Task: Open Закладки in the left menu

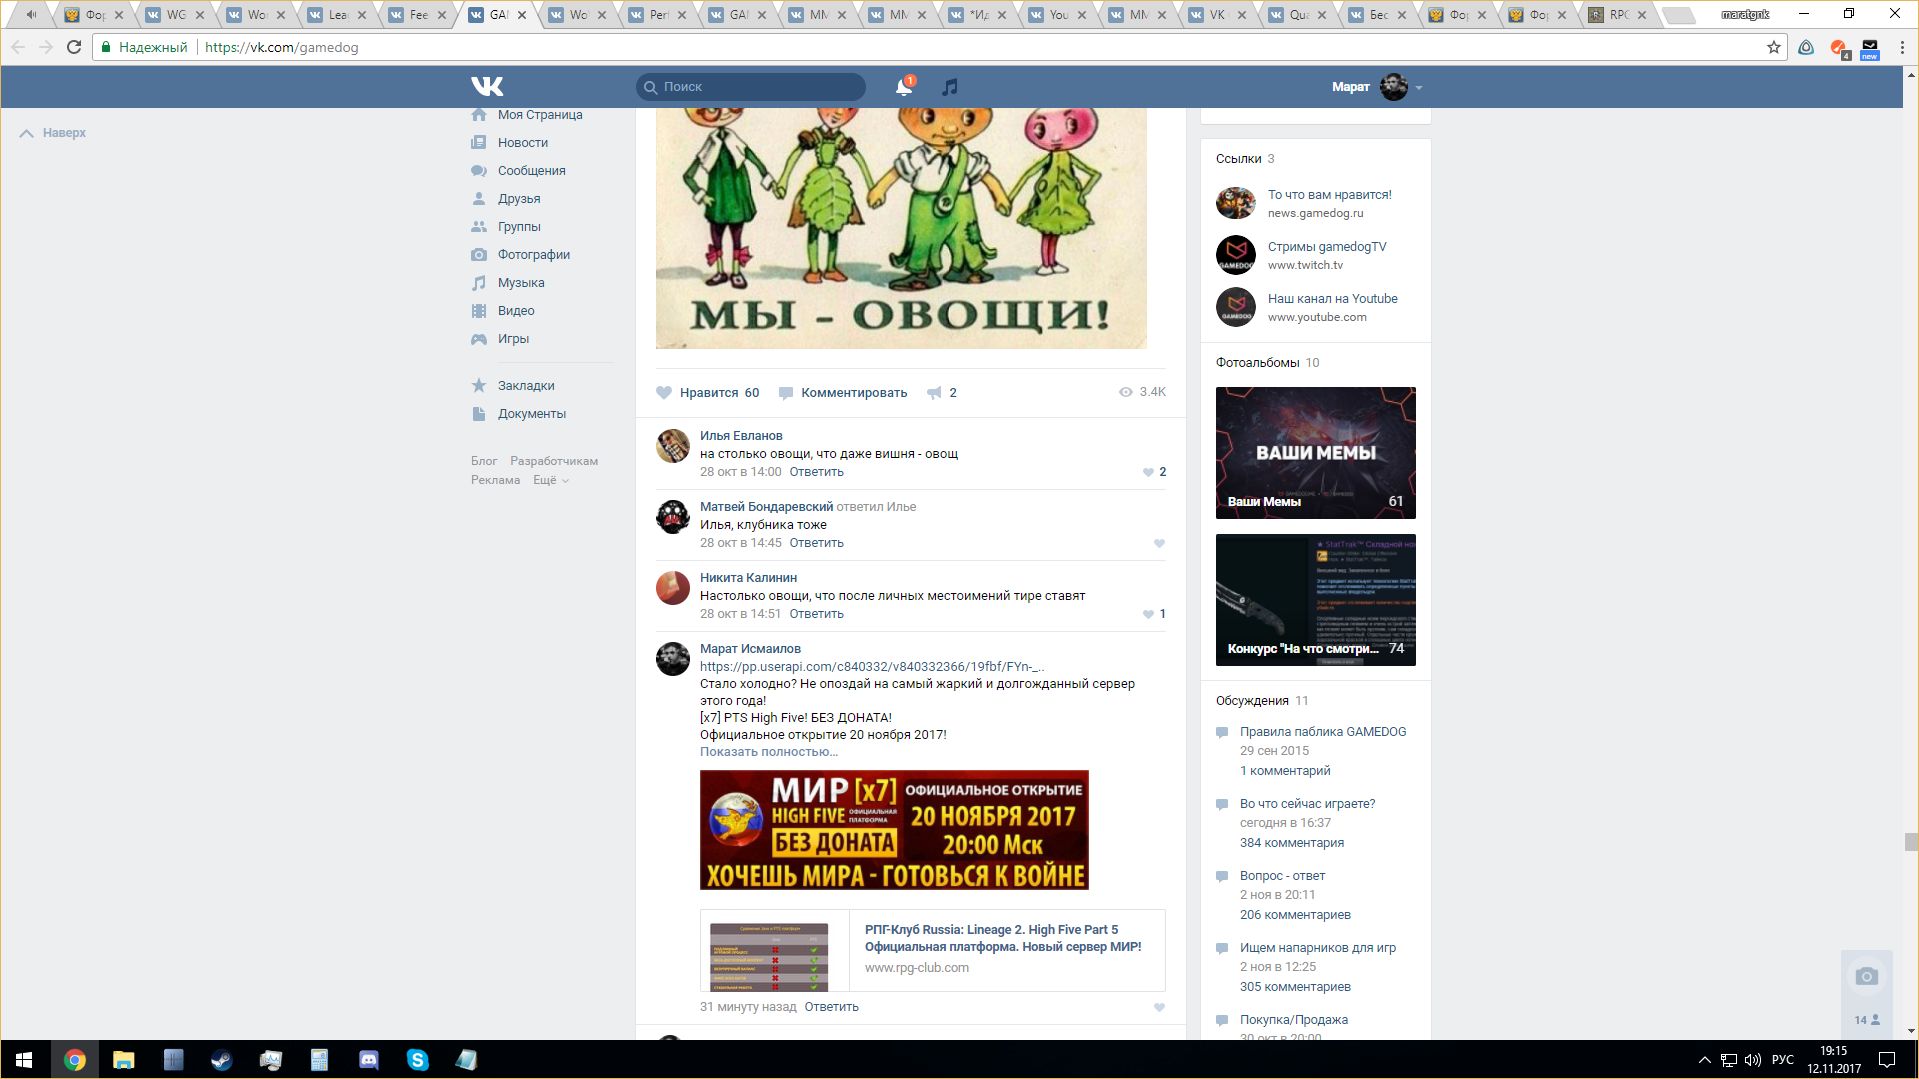Action: [526, 386]
